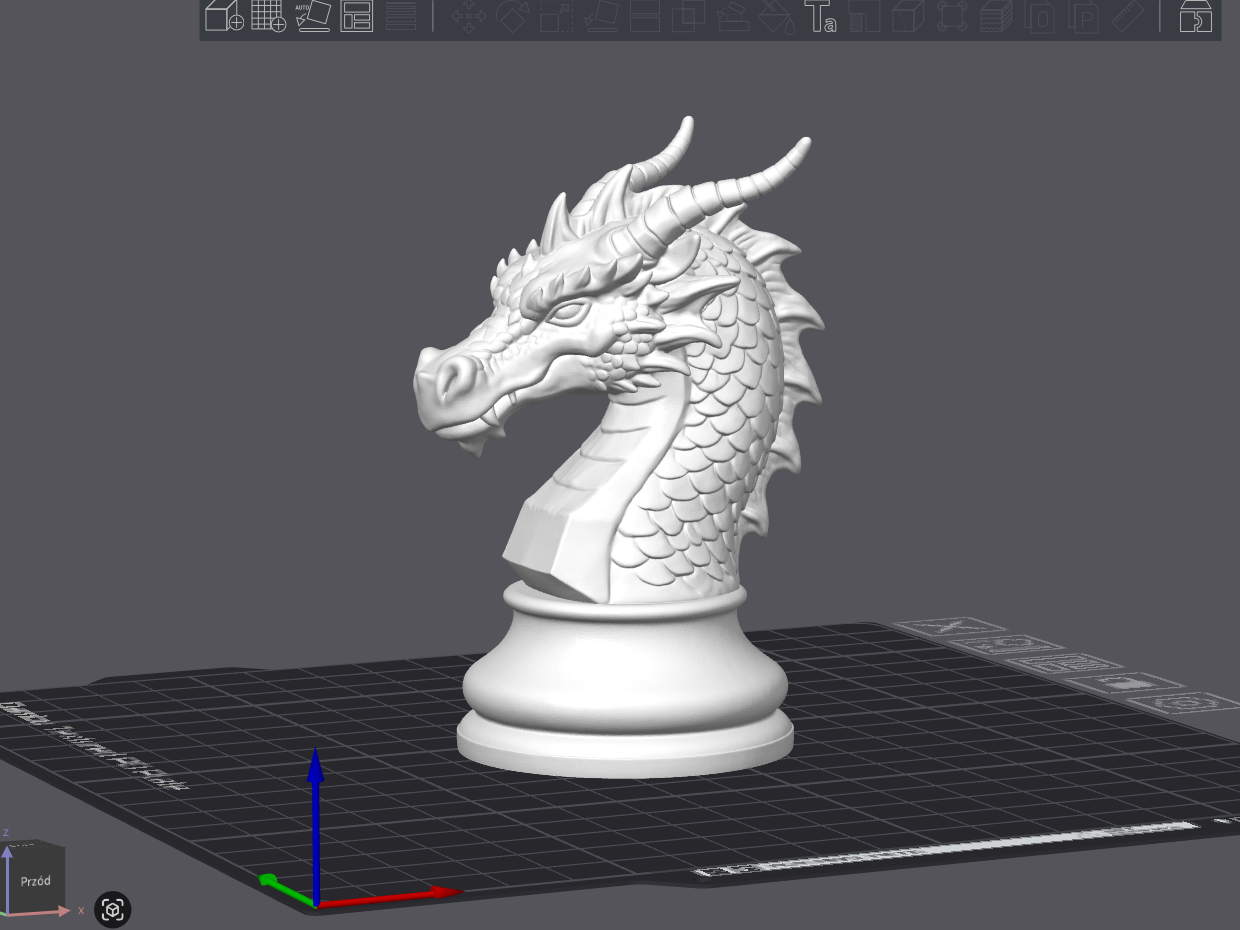This screenshot has height=930, width=1240.
Task: Click the plate's second side icon below X
Action: 1006,645
